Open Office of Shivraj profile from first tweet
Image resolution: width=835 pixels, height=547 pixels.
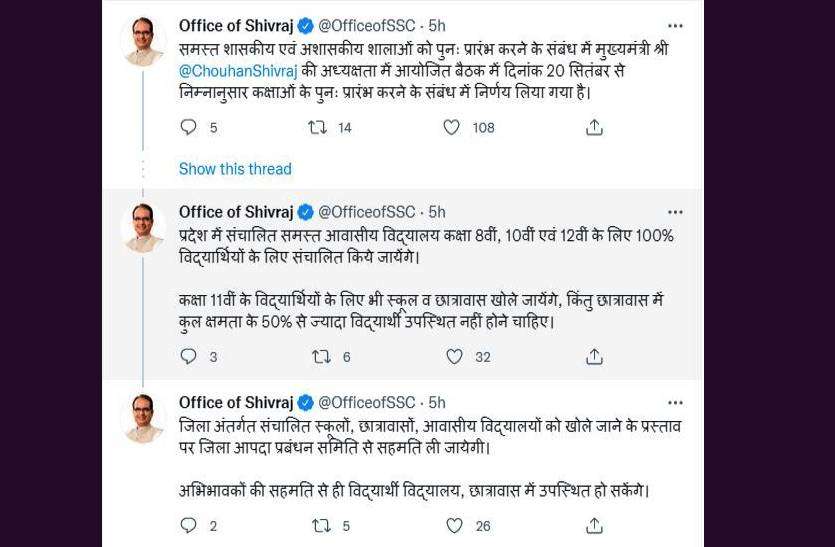236,26
